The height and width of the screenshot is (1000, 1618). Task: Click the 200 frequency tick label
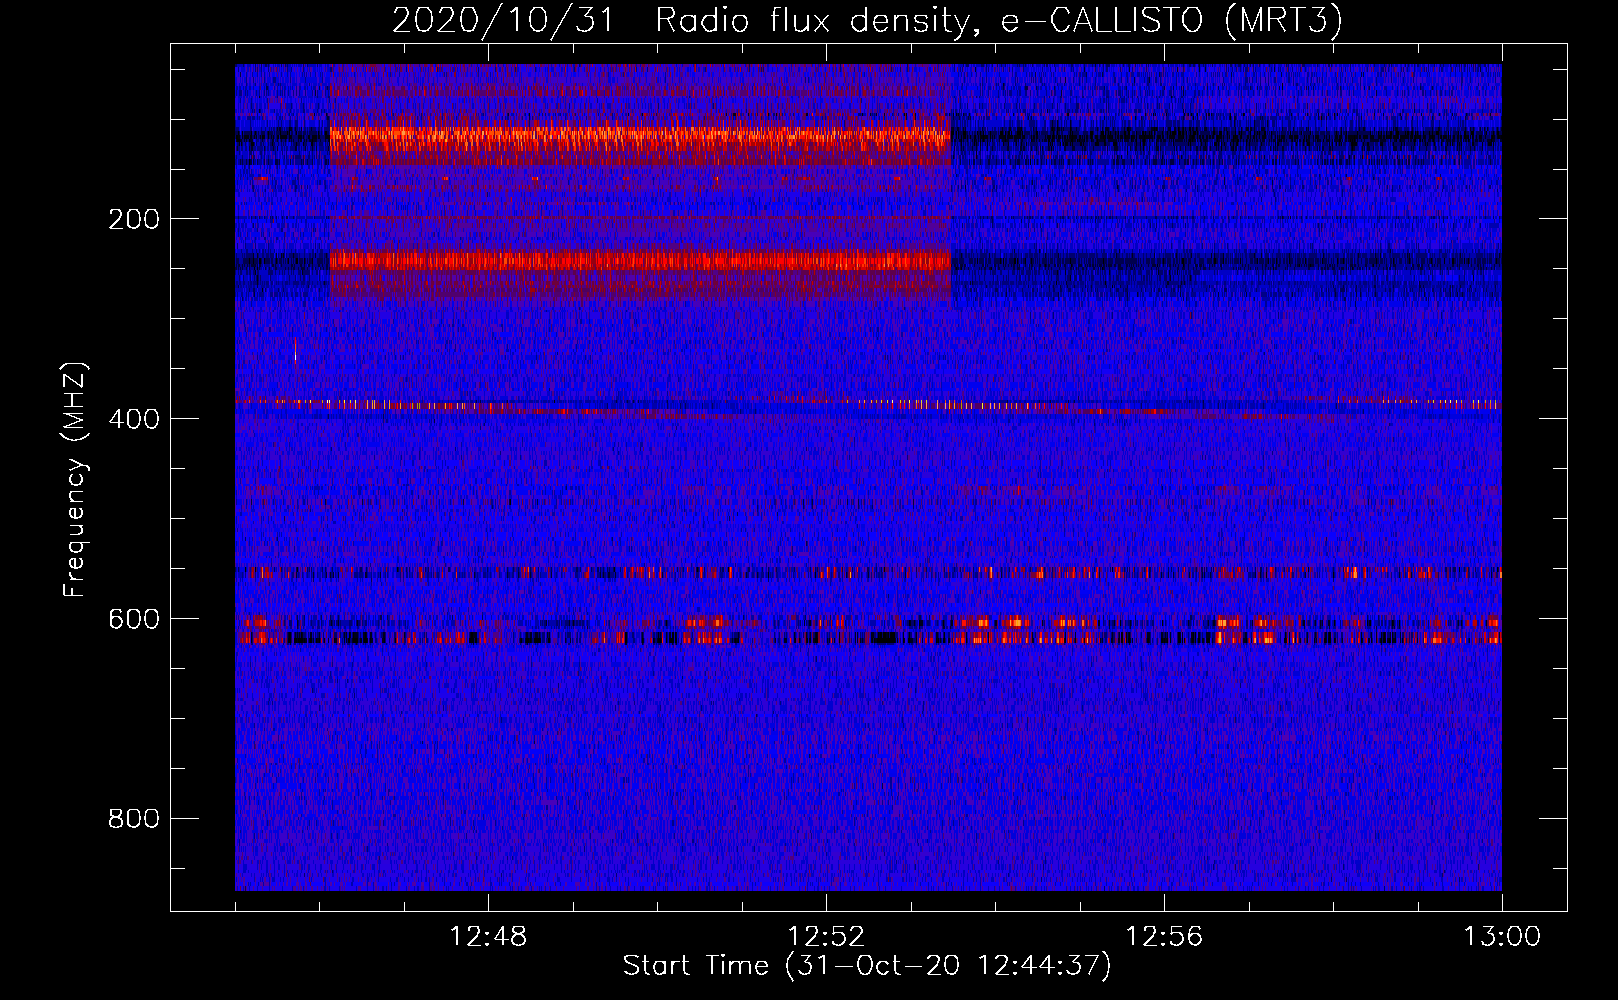click(134, 219)
